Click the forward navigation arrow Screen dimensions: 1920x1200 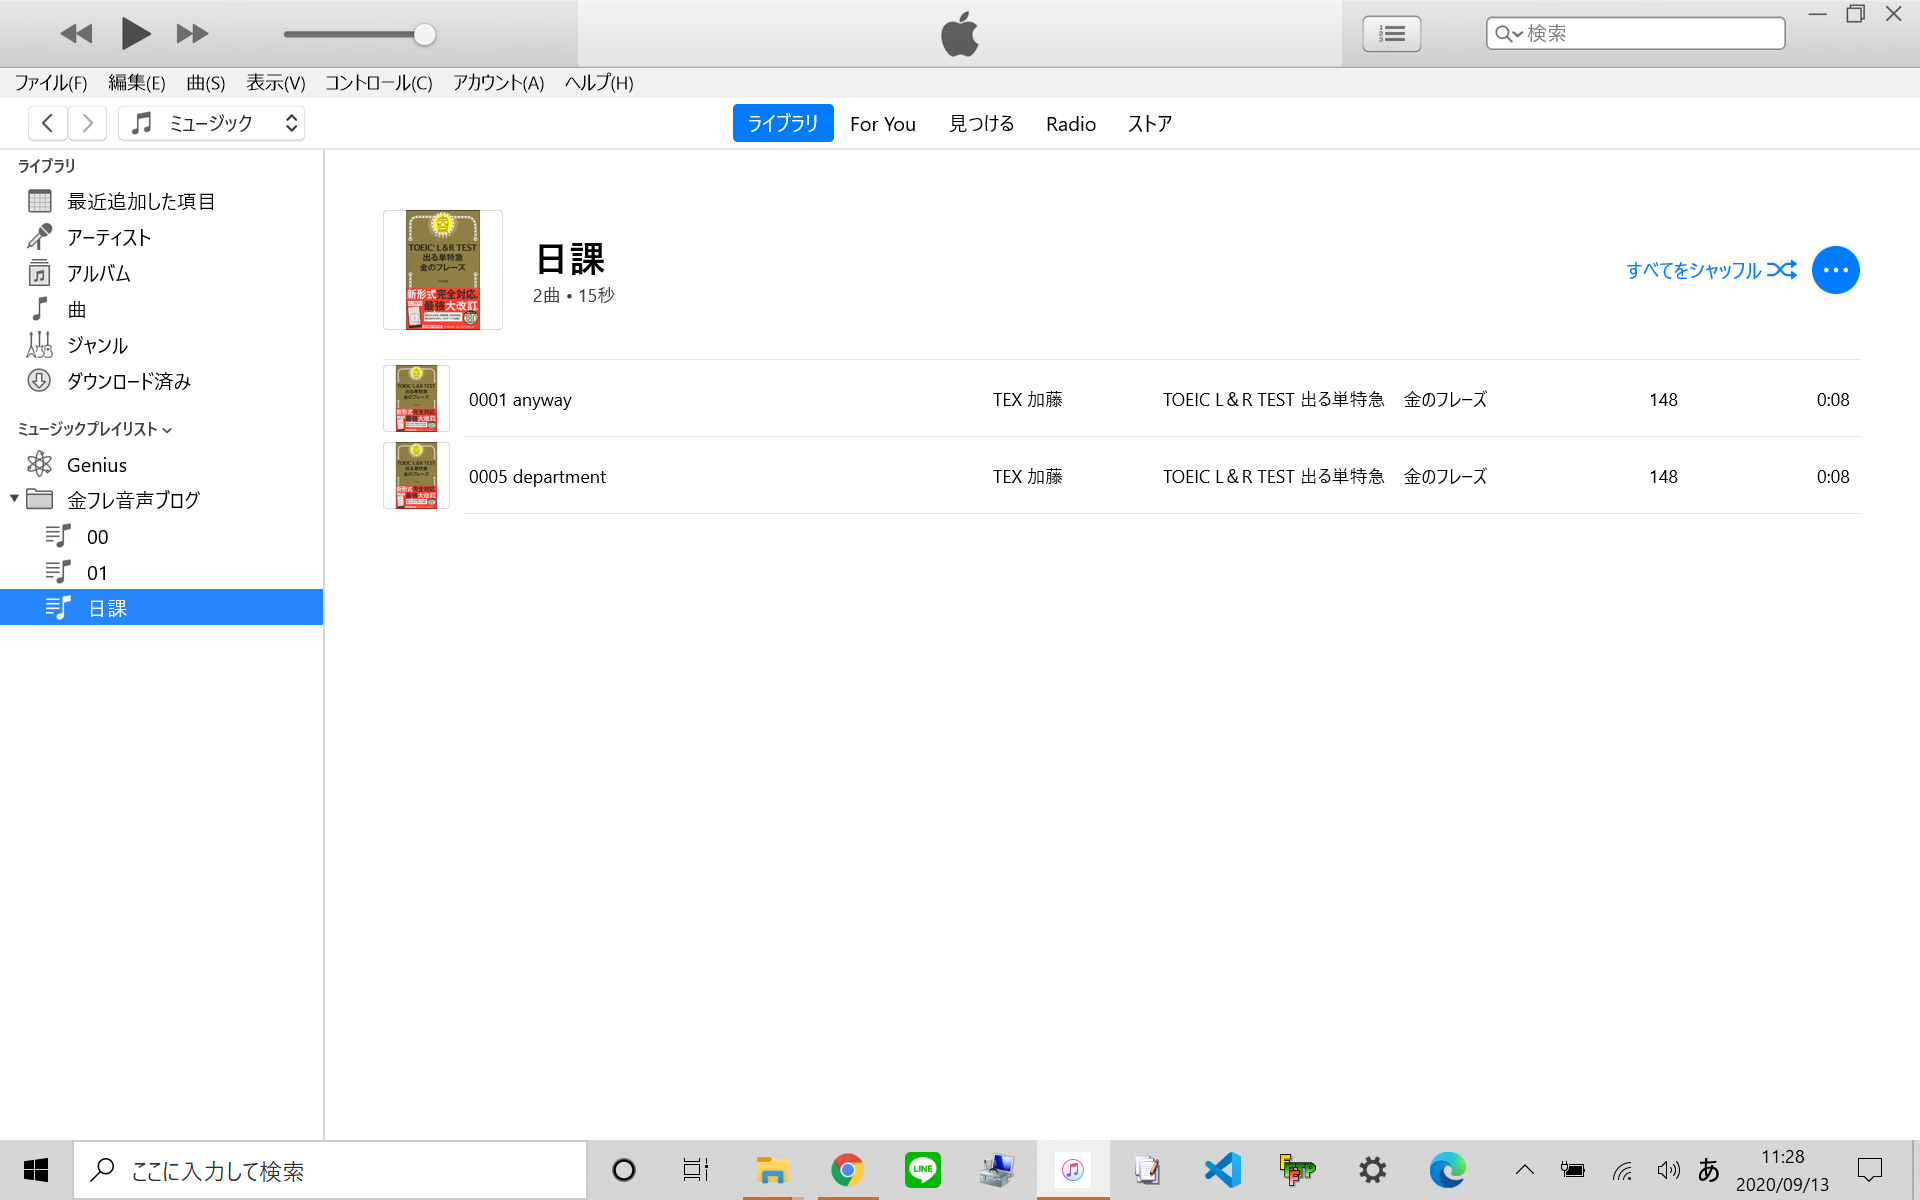pos(87,122)
